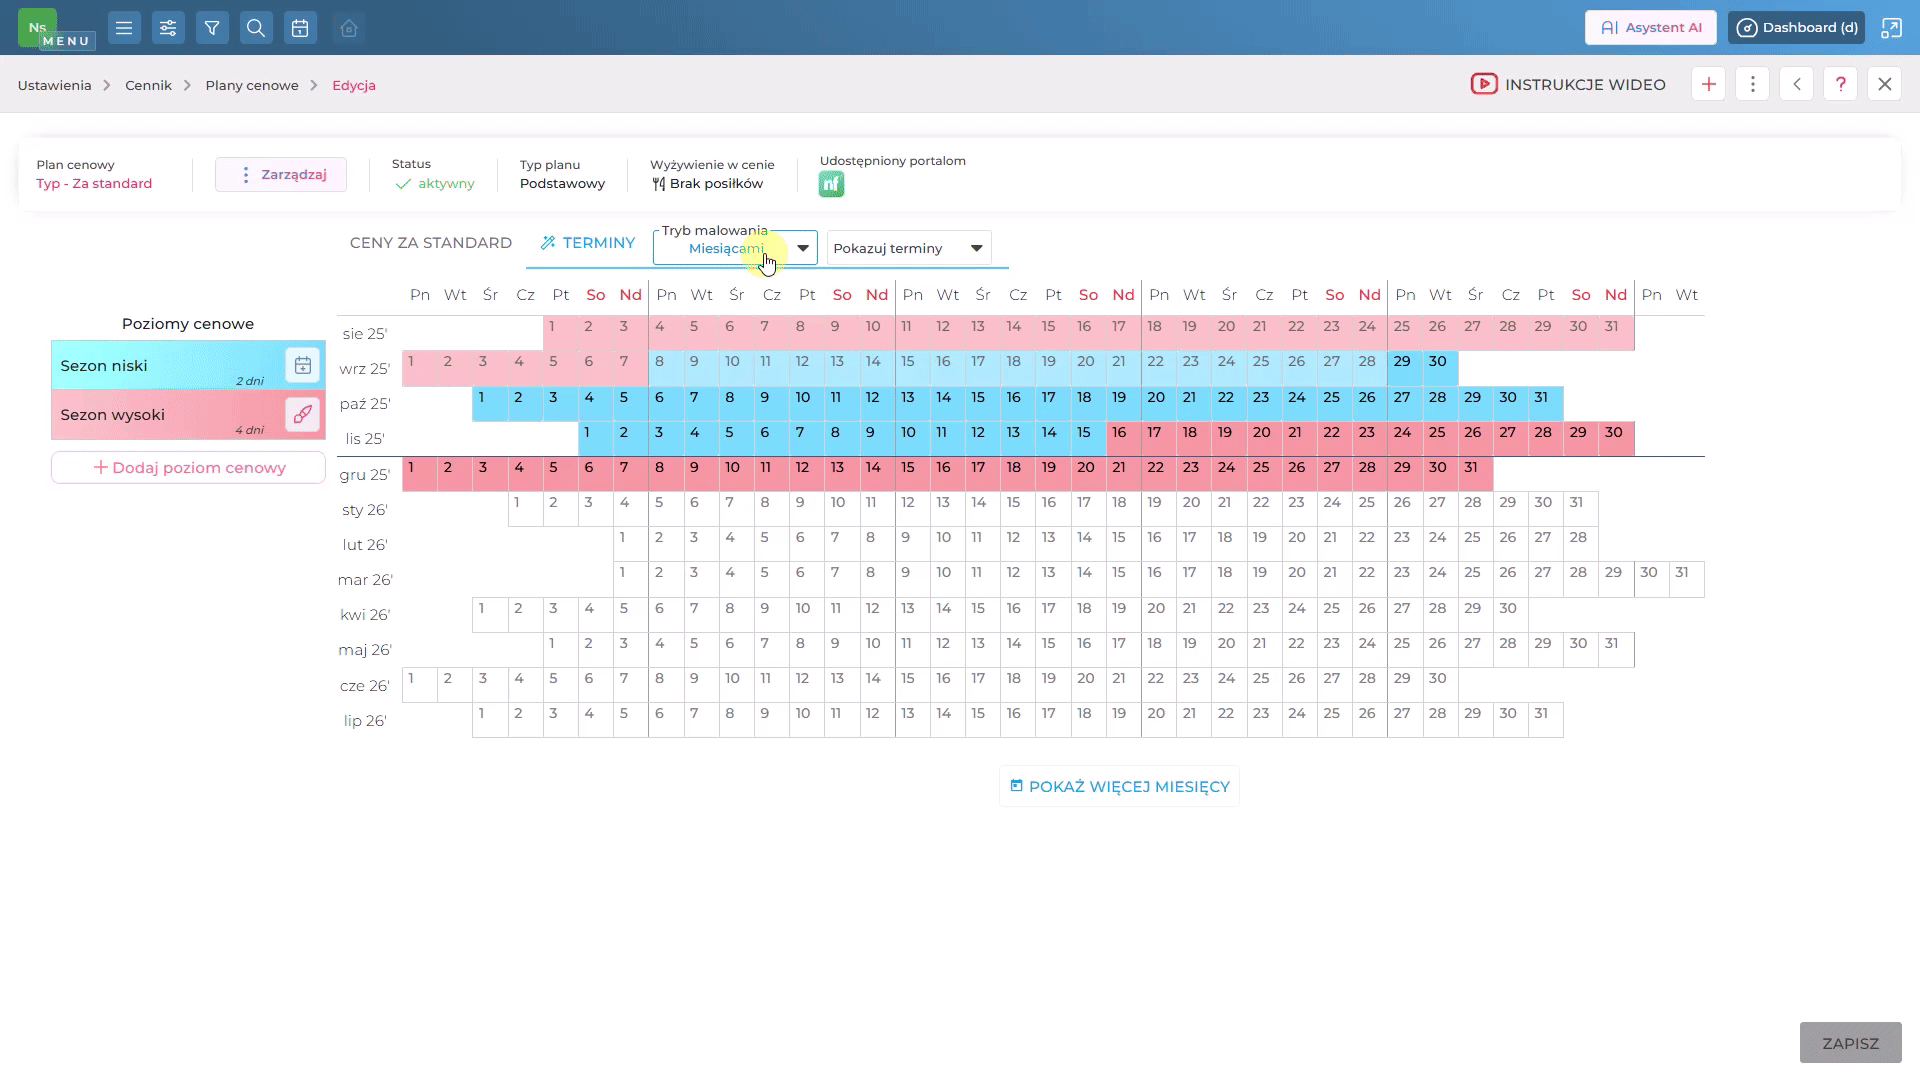The image size is (1920, 1080).
Task: Click the home icon in top bar
Action: (349, 28)
